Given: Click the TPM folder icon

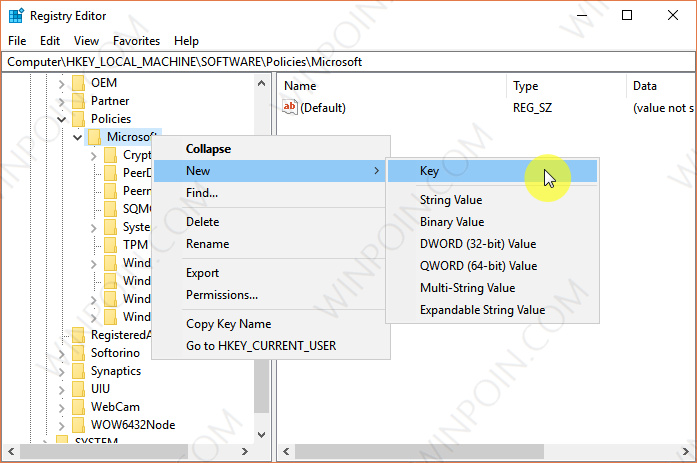Looking at the screenshot, I should coord(110,245).
